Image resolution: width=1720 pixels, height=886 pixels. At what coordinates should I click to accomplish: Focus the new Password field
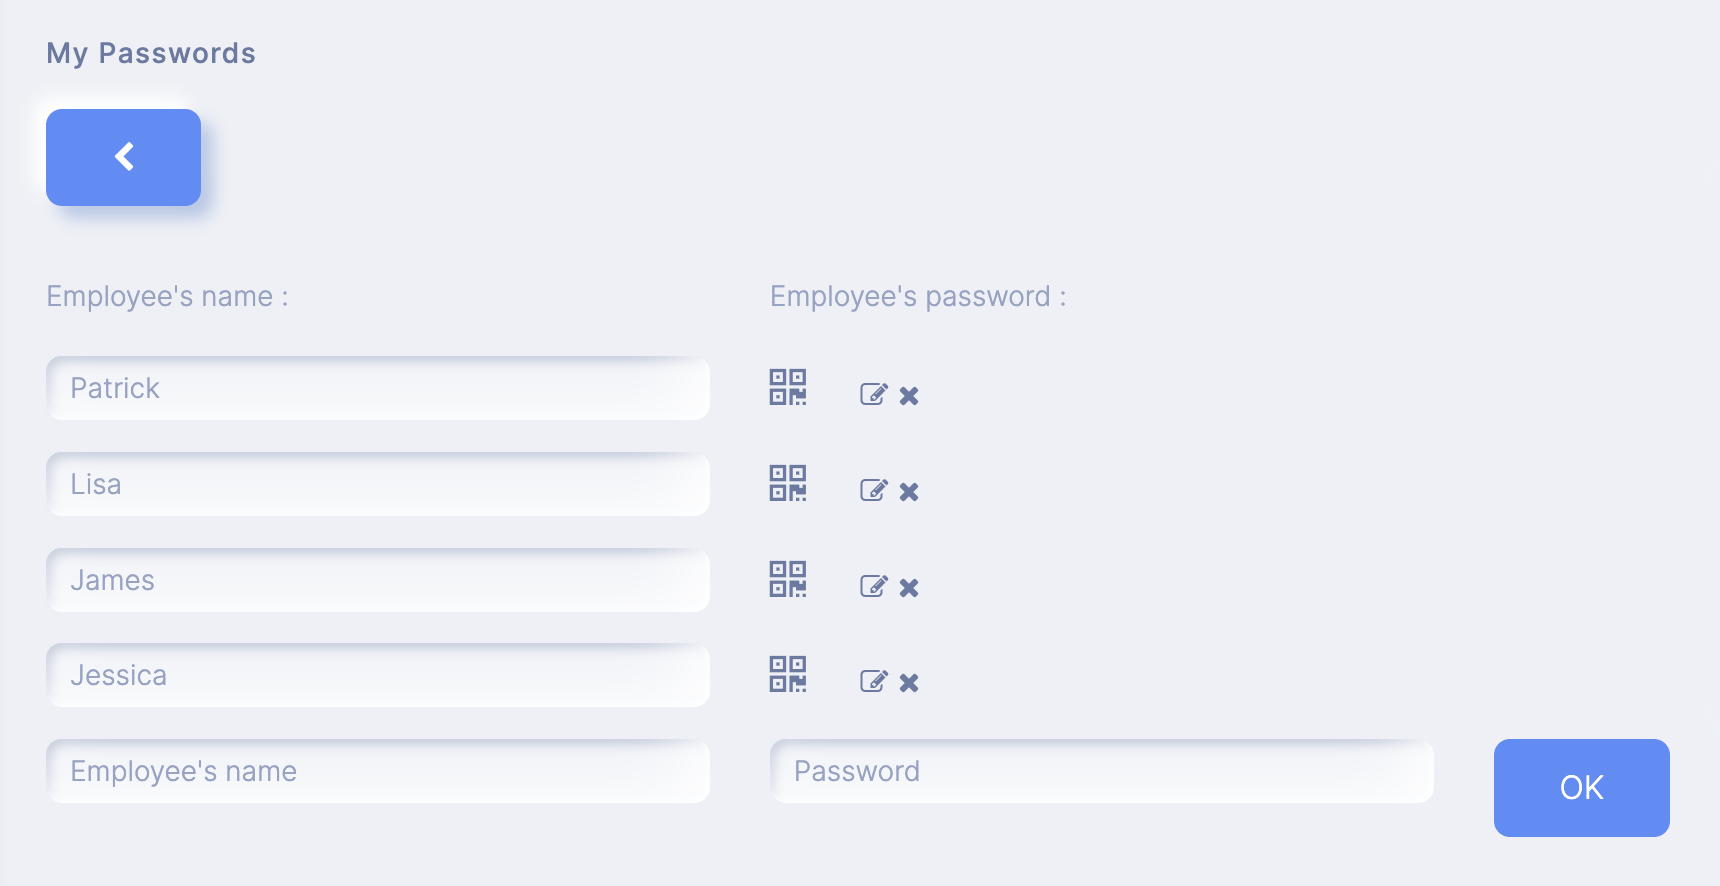(1102, 771)
